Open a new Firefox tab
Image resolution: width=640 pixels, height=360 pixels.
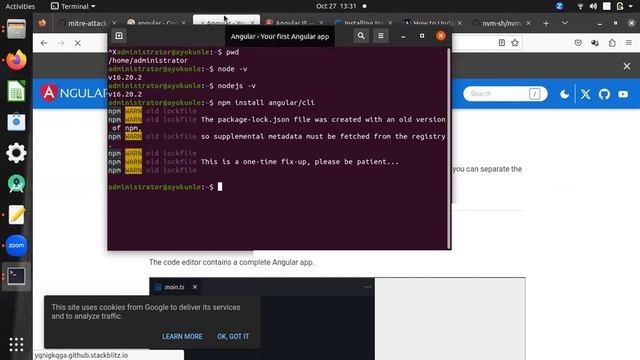coord(546,23)
